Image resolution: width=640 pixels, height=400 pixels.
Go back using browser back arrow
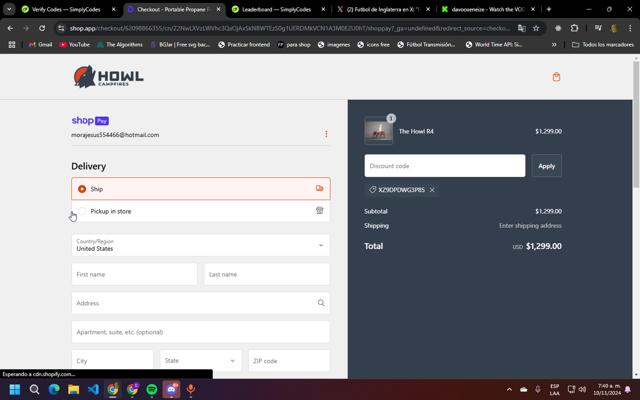pyautogui.click(x=10, y=28)
